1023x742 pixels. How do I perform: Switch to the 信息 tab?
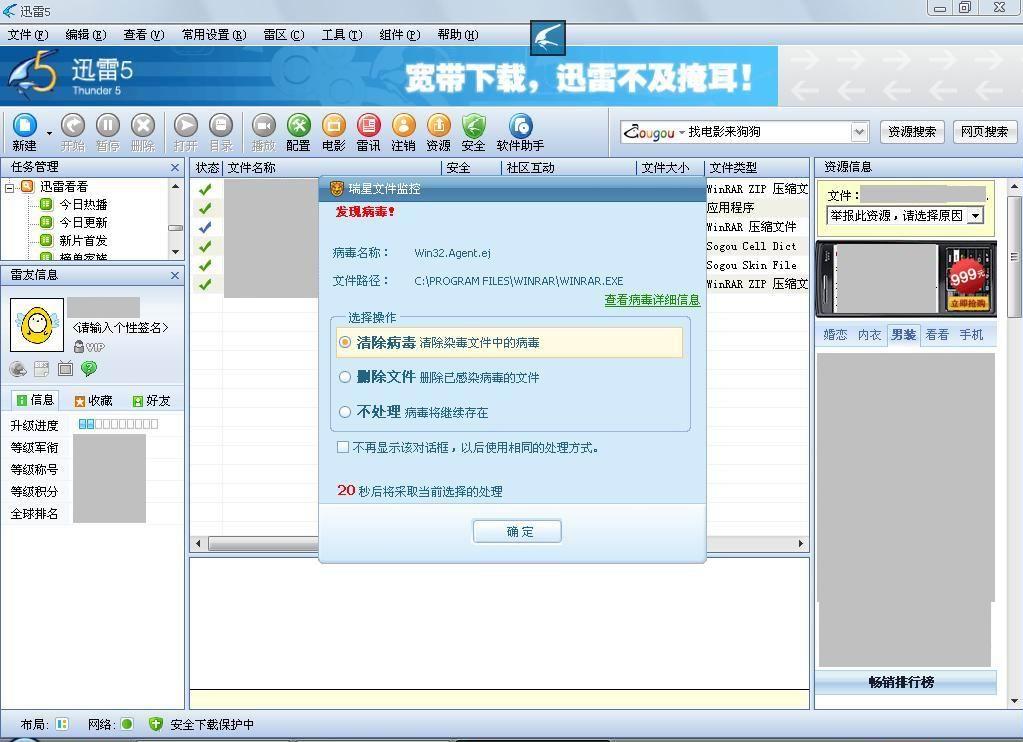[35, 400]
